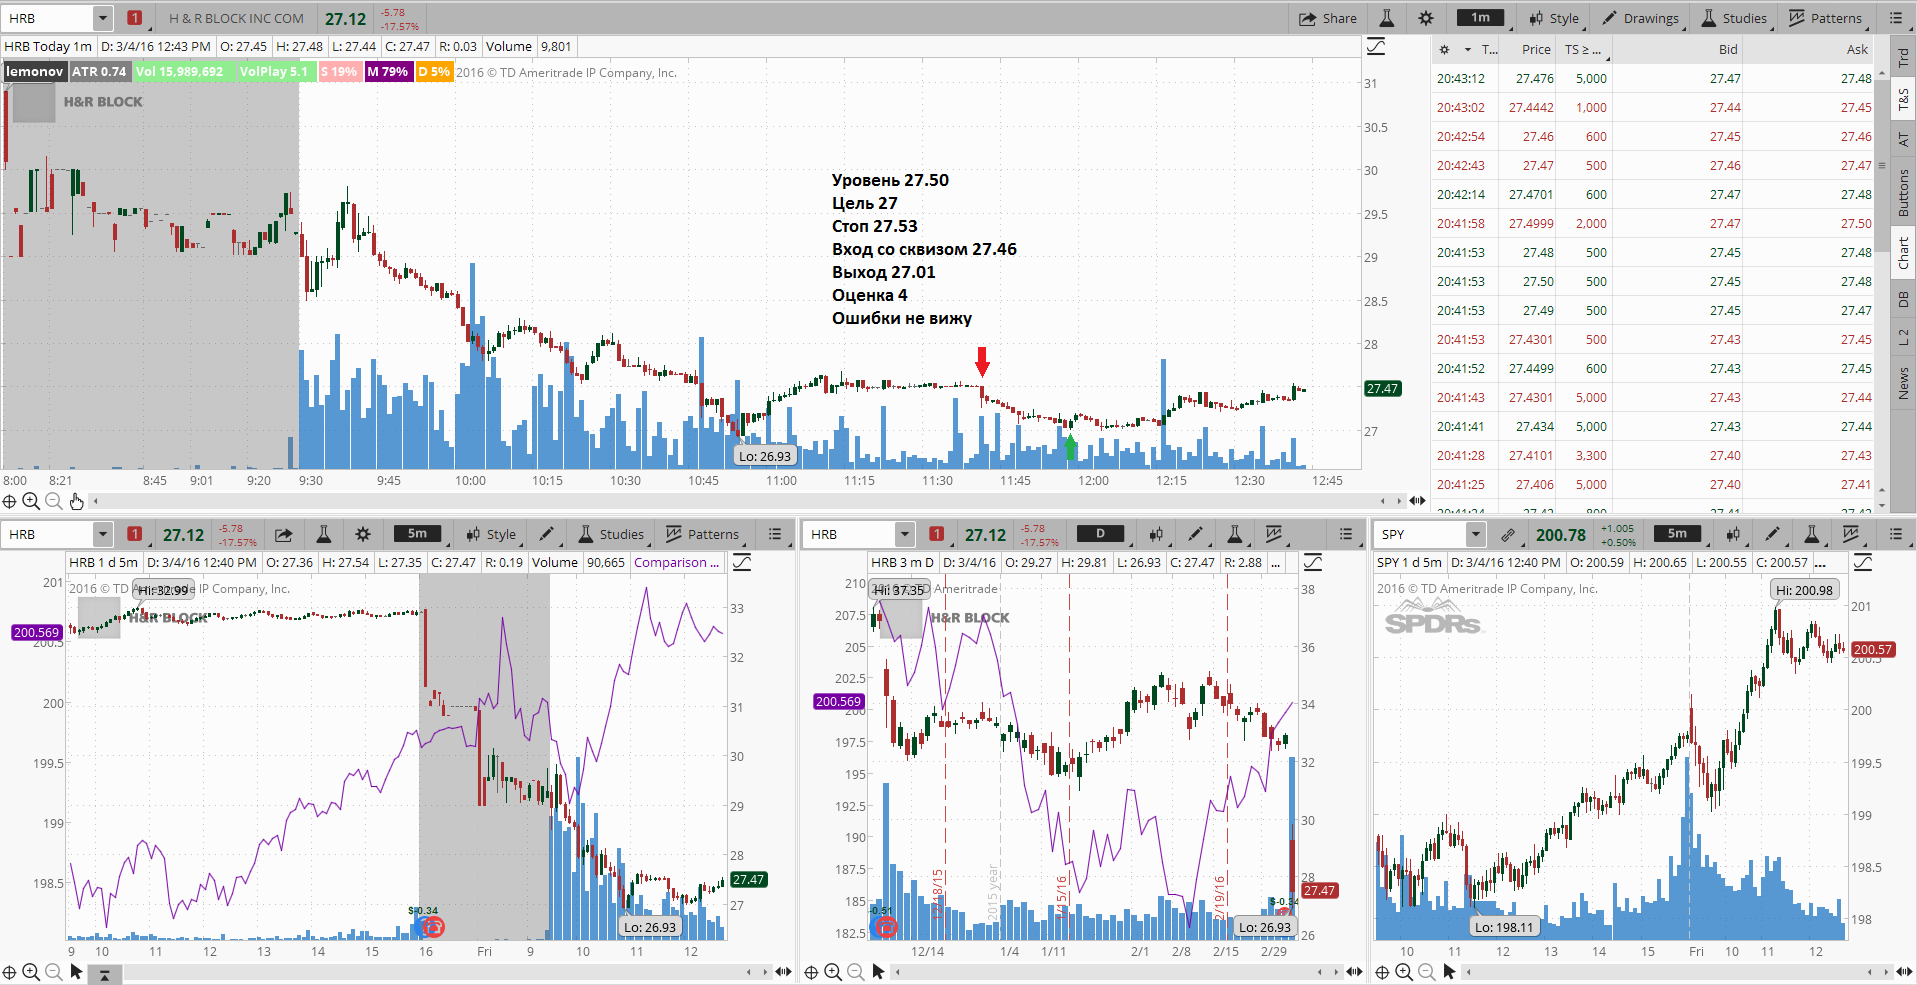Click flask icon next to share in bottom-left chart
The height and width of the screenshot is (985, 1917).
click(323, 534)
